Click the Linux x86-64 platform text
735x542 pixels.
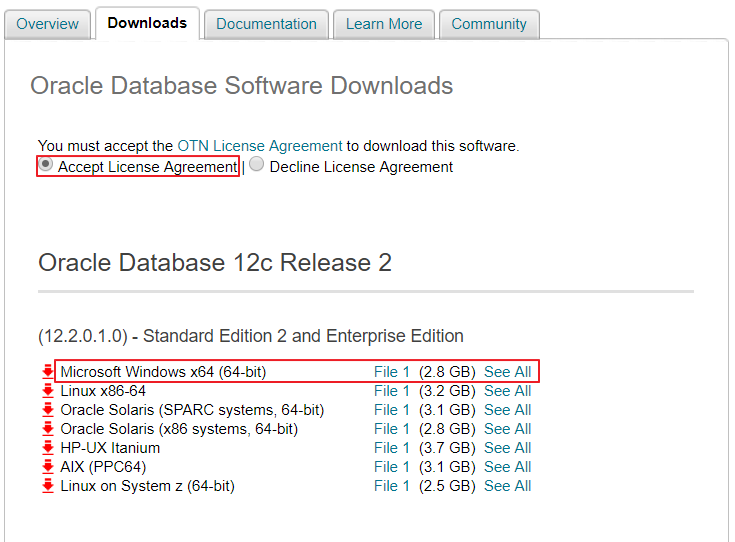click(103, 391)
